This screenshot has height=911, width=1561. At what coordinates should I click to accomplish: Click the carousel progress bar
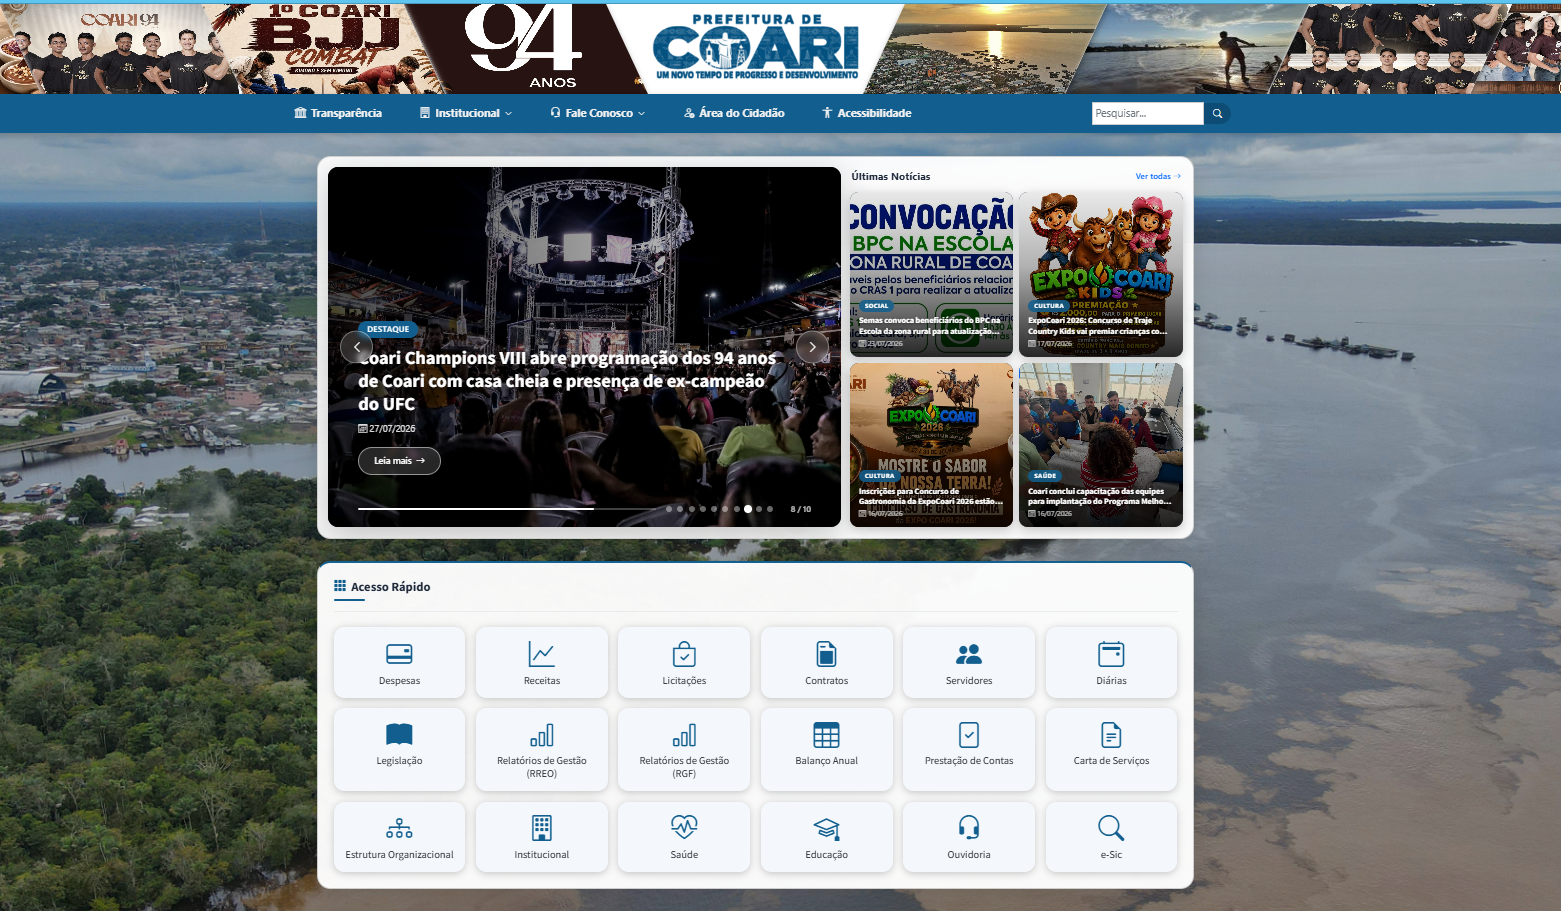(508, 509)
